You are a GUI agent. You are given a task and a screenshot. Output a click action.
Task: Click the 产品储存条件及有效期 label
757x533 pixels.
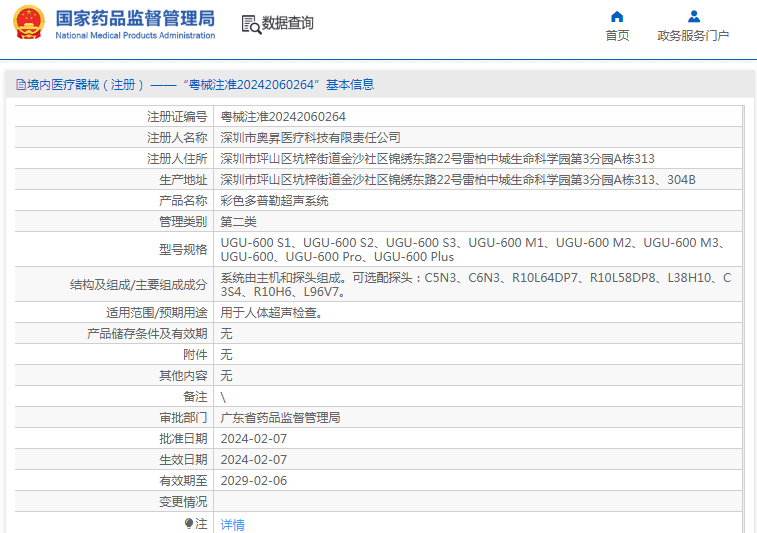tap(147, 334)
